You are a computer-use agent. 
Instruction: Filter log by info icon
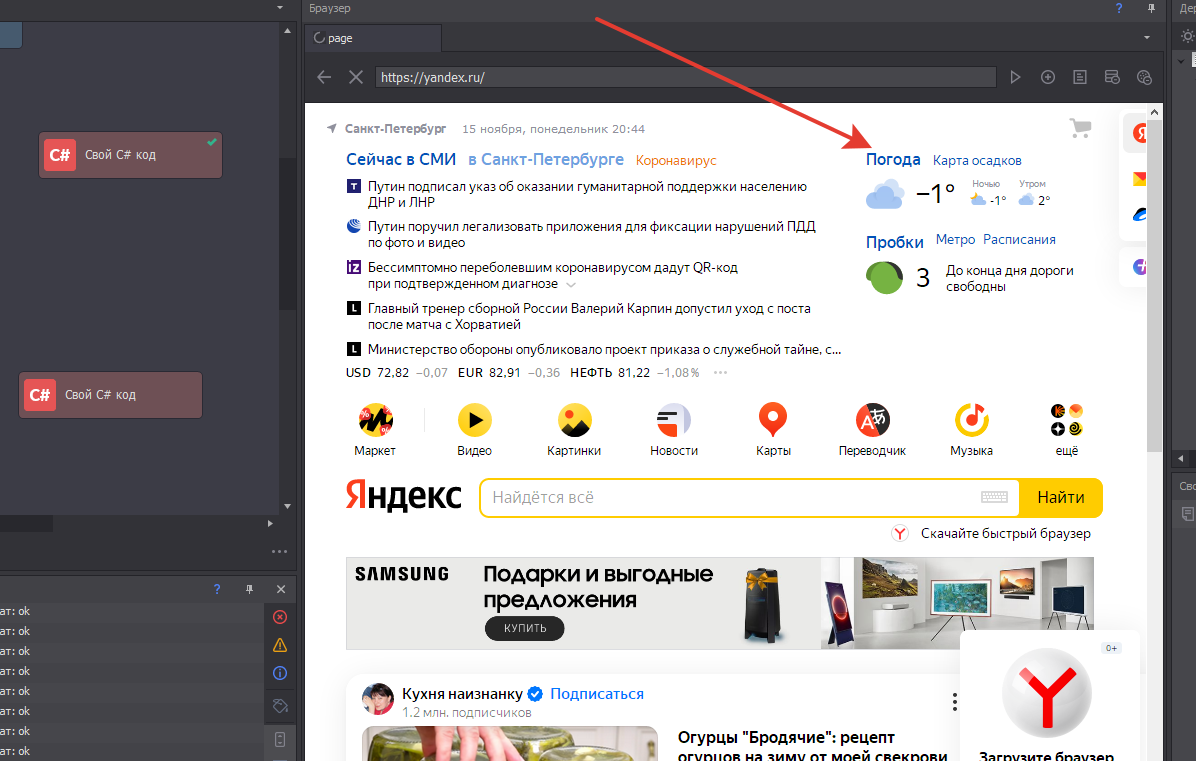click(x=280, y=673)
